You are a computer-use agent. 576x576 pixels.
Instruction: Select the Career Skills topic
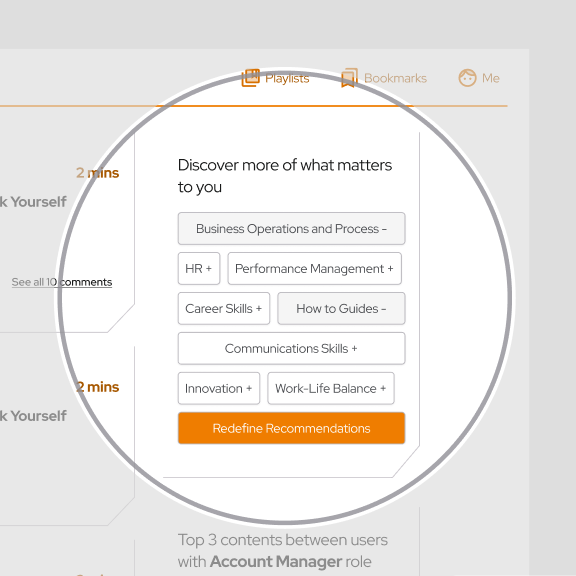224,309
